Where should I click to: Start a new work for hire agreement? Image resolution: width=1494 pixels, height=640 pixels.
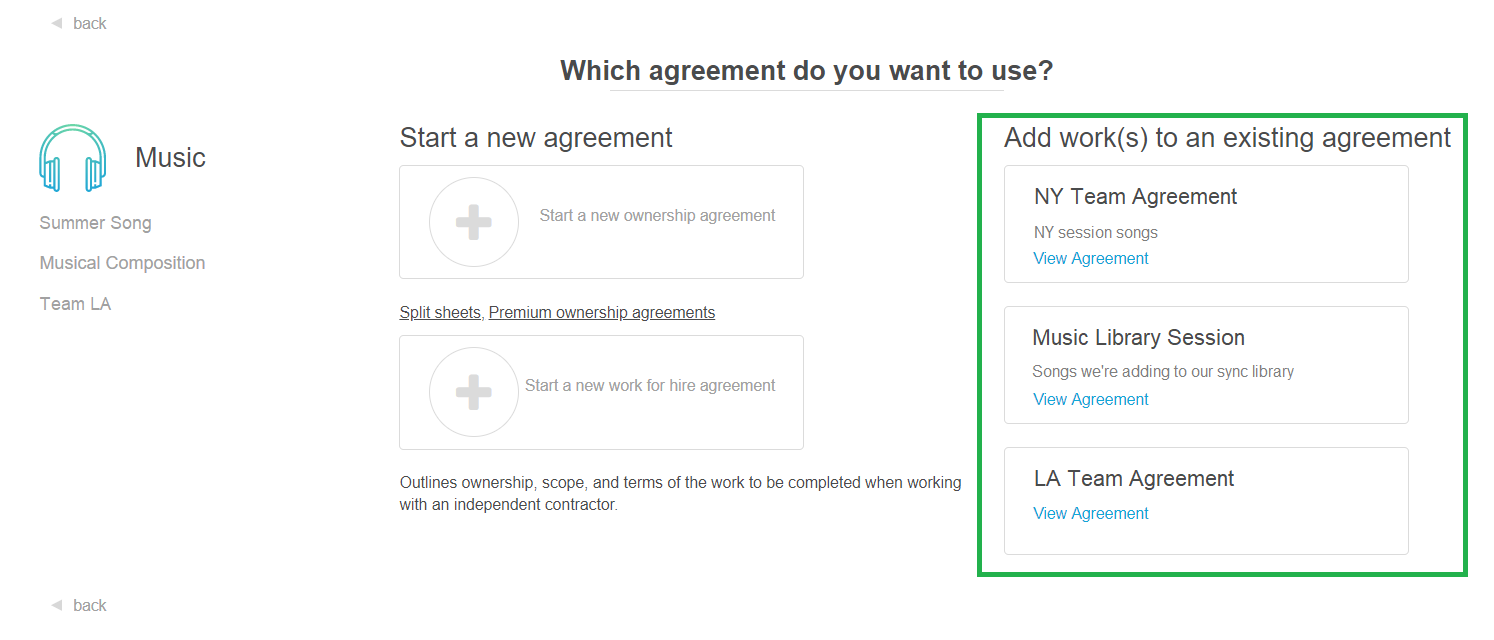(x=650, y=385)
